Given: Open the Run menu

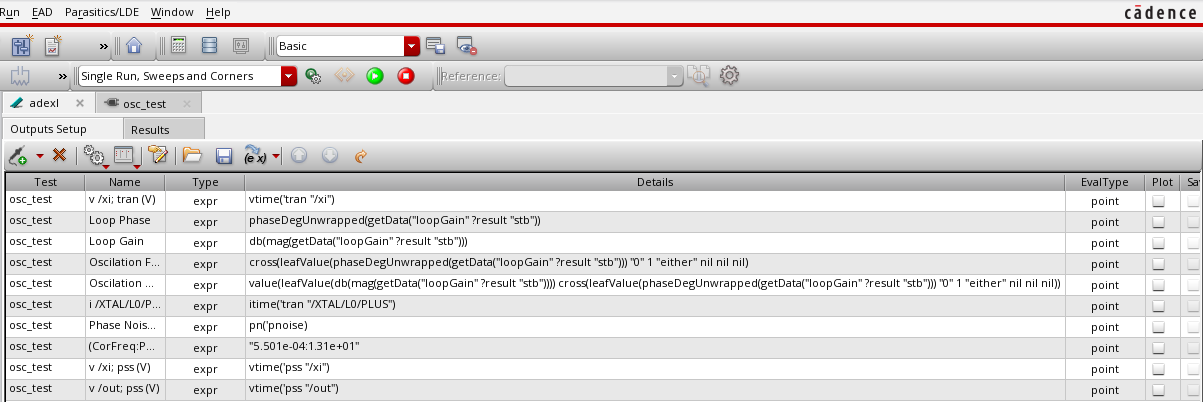Looking at the screenshot, I should 9,12.
